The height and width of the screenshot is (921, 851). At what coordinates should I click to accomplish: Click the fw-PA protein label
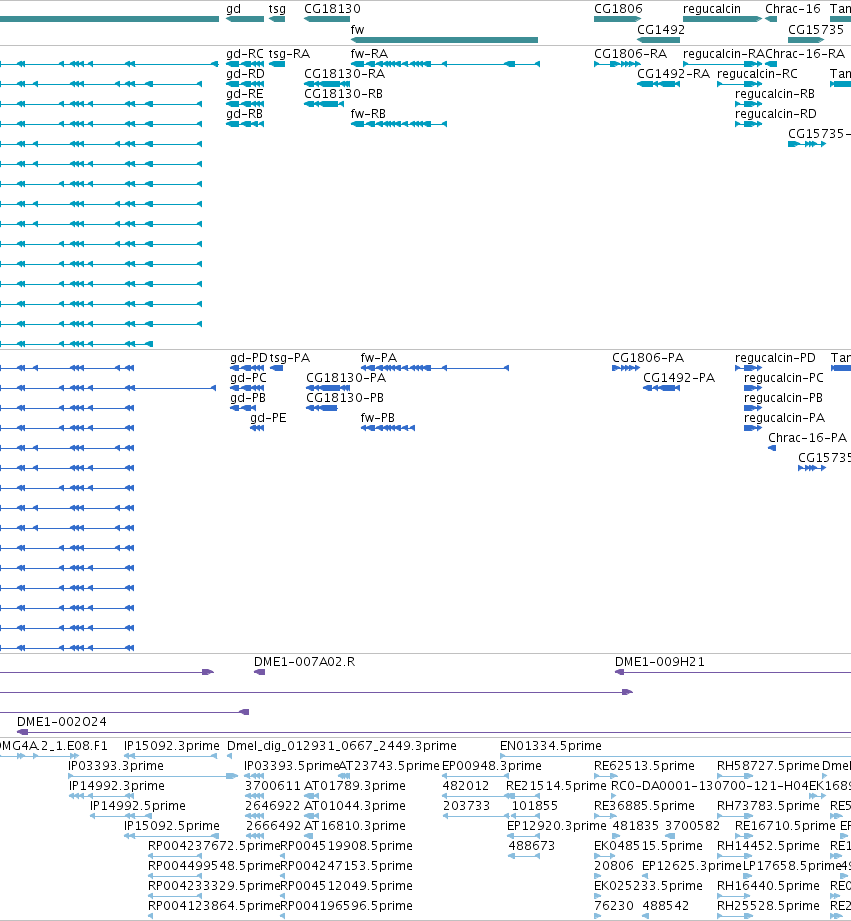pos(379,358)
